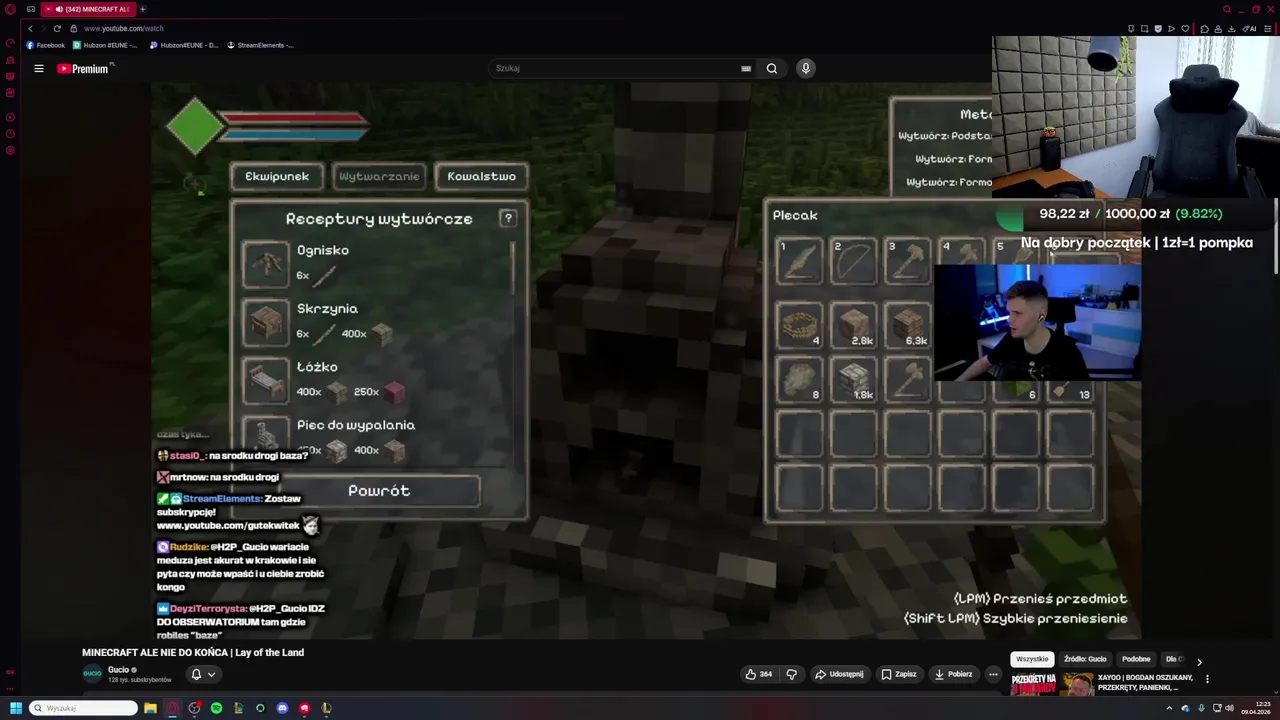
Task: Open a new browser tab with plus icon
Action: (142, 9)
